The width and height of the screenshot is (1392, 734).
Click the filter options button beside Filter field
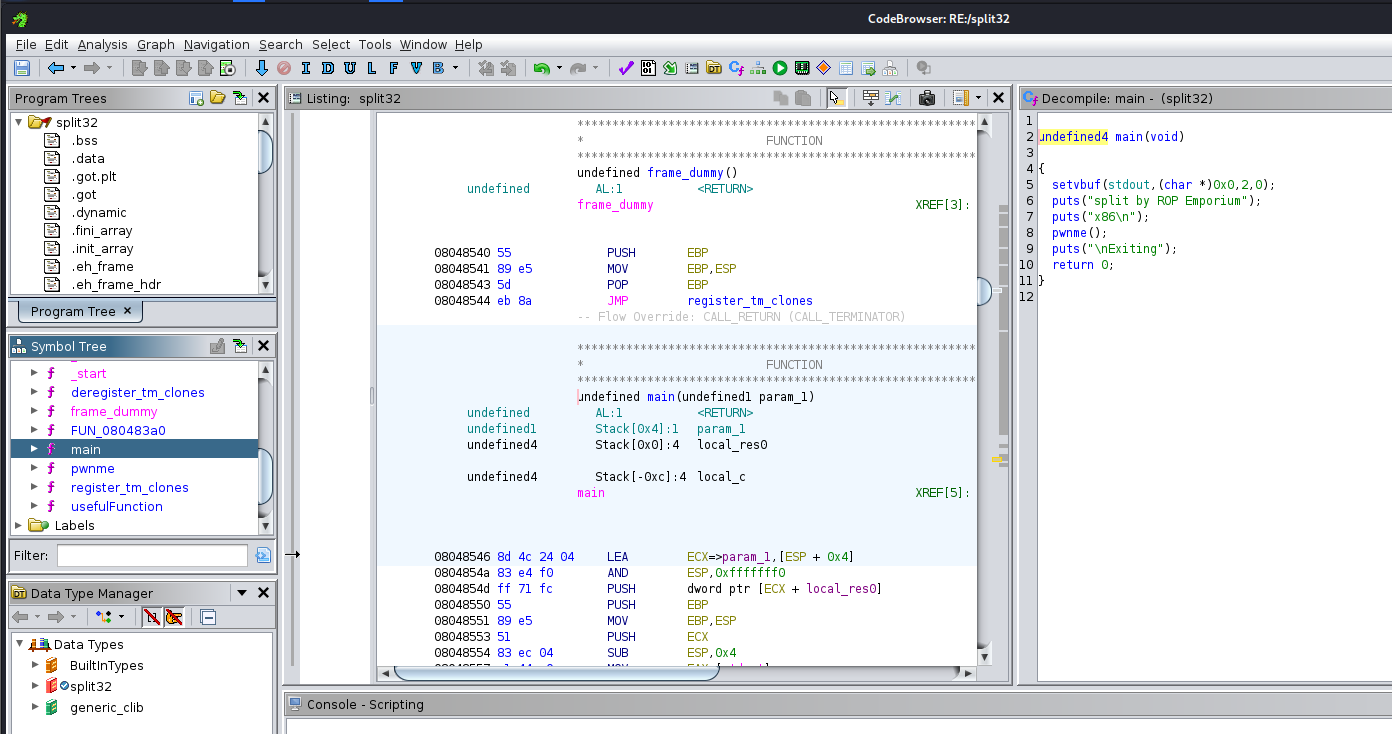click(x=263, y=555)
